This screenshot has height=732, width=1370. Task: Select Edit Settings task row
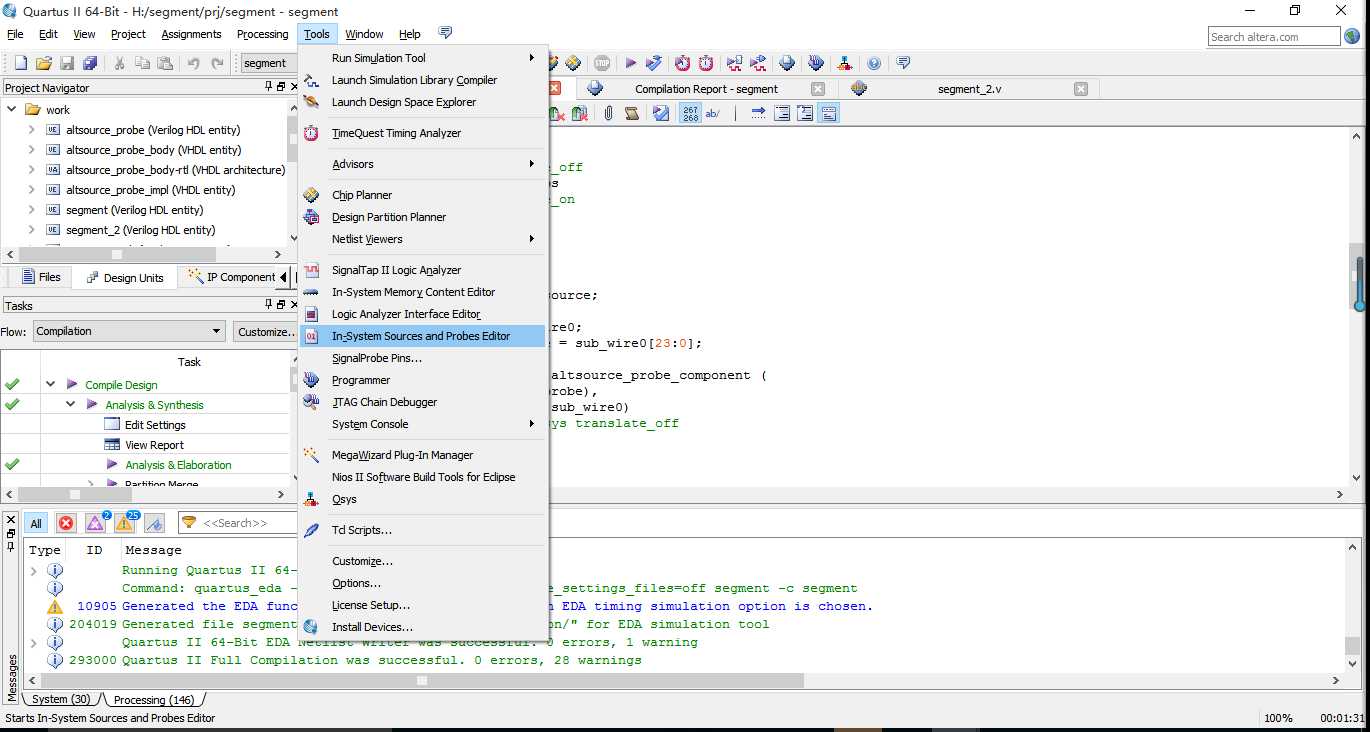tap(155, 425)
